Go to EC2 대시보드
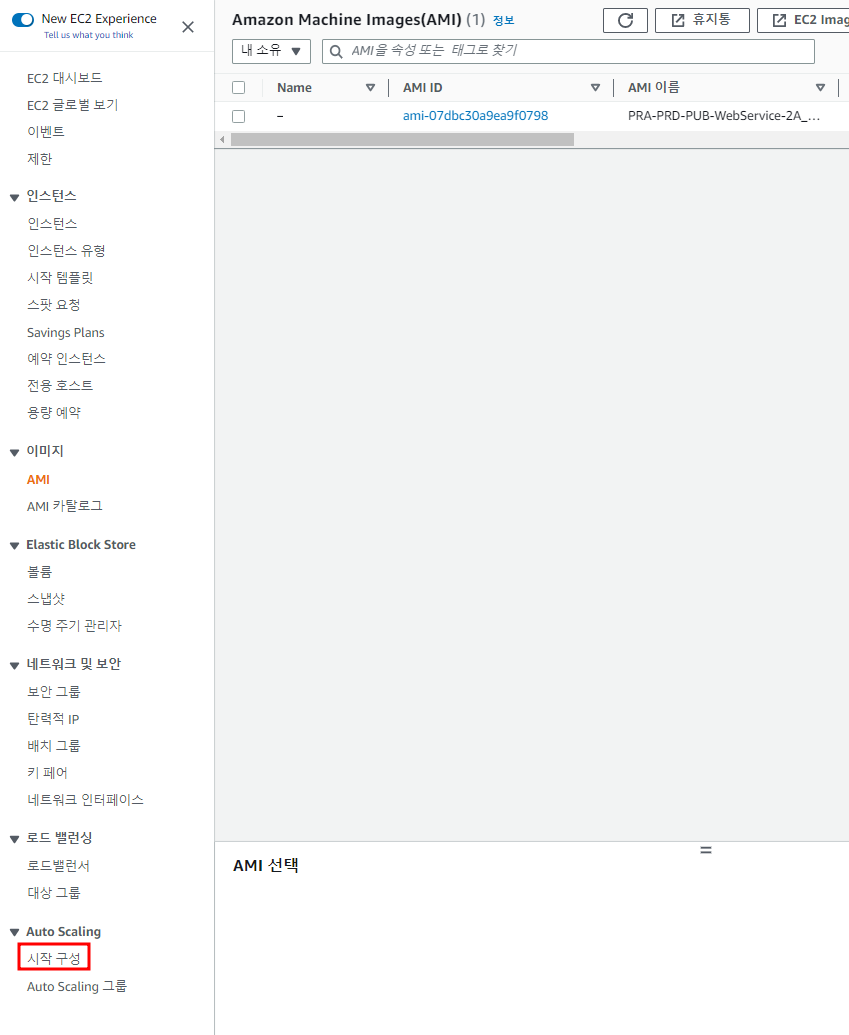Viewport: 849px width, 1035px height. (65, 78)
